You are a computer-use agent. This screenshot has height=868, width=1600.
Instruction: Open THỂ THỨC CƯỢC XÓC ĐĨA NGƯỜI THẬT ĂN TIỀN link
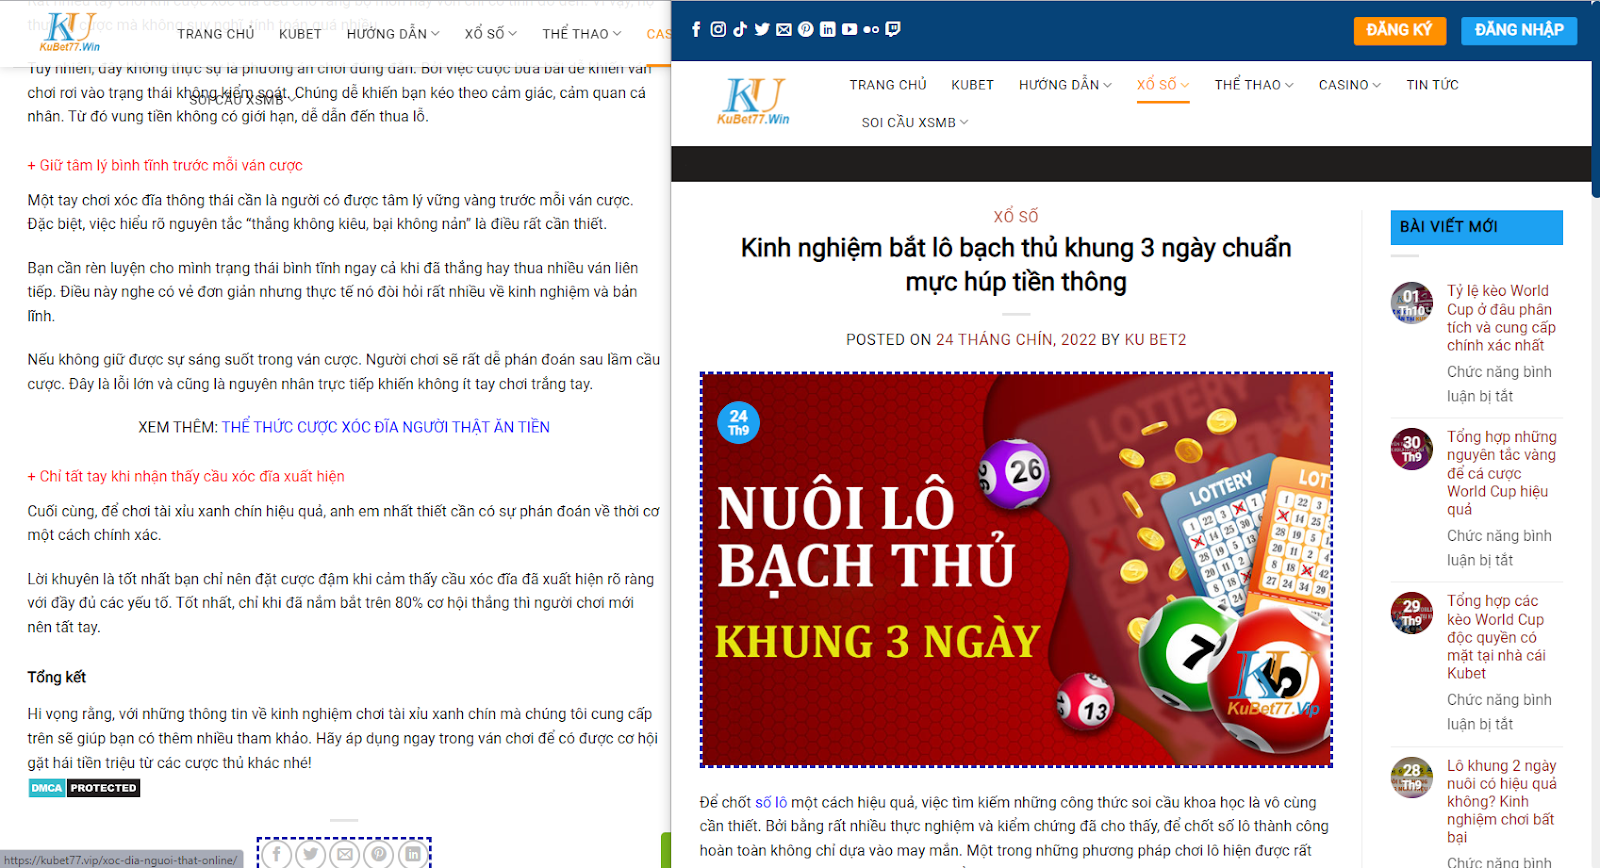tap(386, 427)
